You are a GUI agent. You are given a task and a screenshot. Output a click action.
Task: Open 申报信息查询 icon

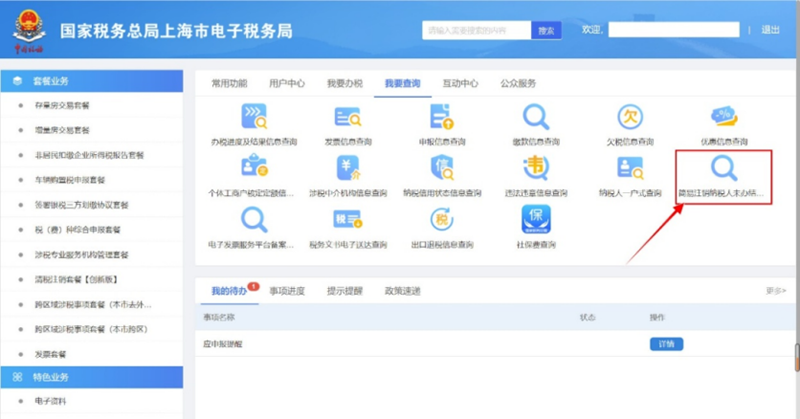(x=441, y=119)
